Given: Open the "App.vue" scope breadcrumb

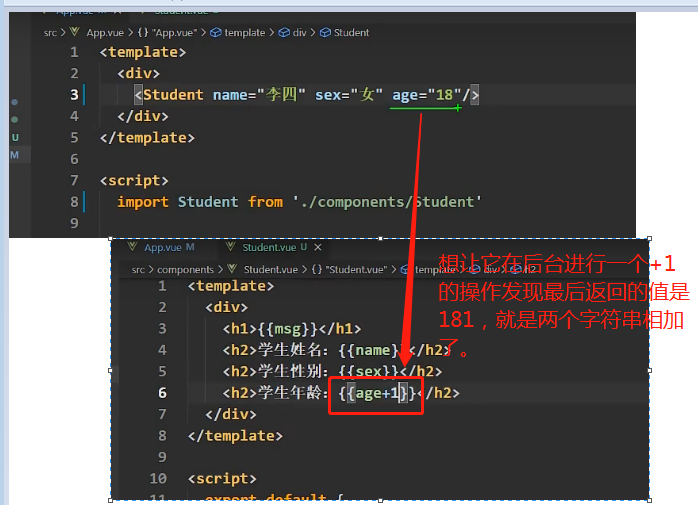Looking at the screenshot, I should 174,33.
